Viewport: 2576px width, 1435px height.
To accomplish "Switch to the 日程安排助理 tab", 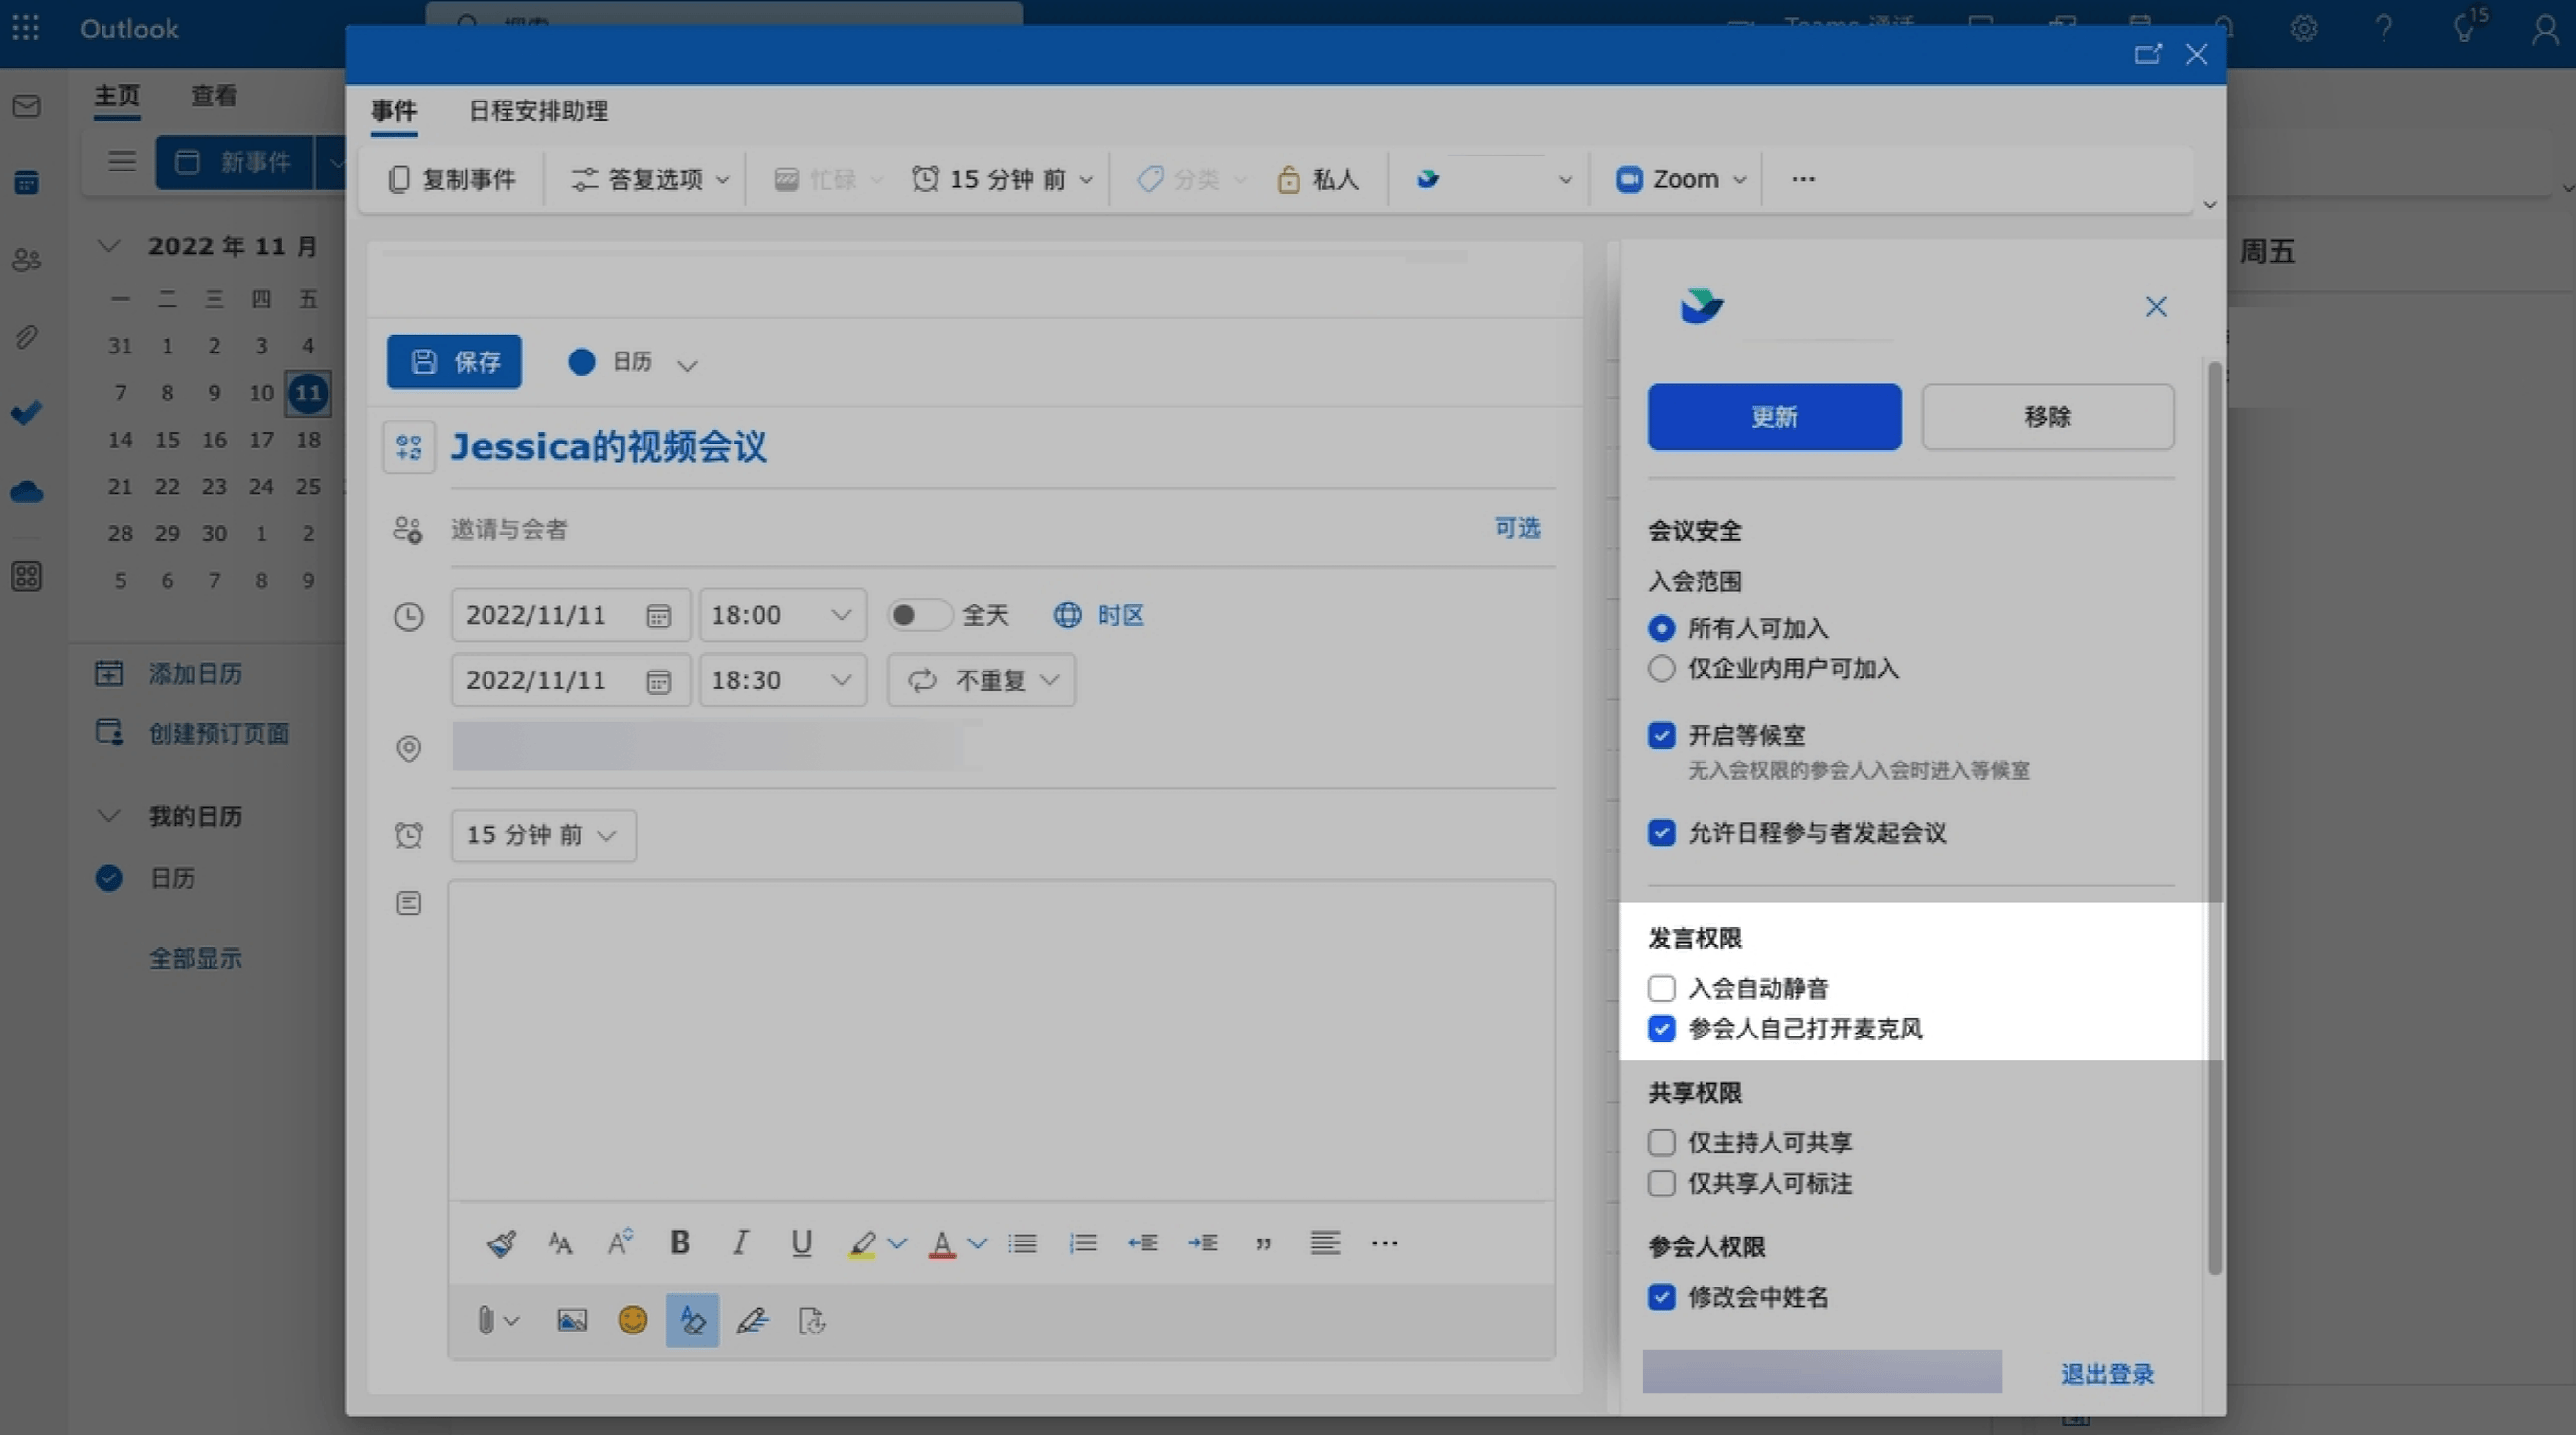I will 538,110.
